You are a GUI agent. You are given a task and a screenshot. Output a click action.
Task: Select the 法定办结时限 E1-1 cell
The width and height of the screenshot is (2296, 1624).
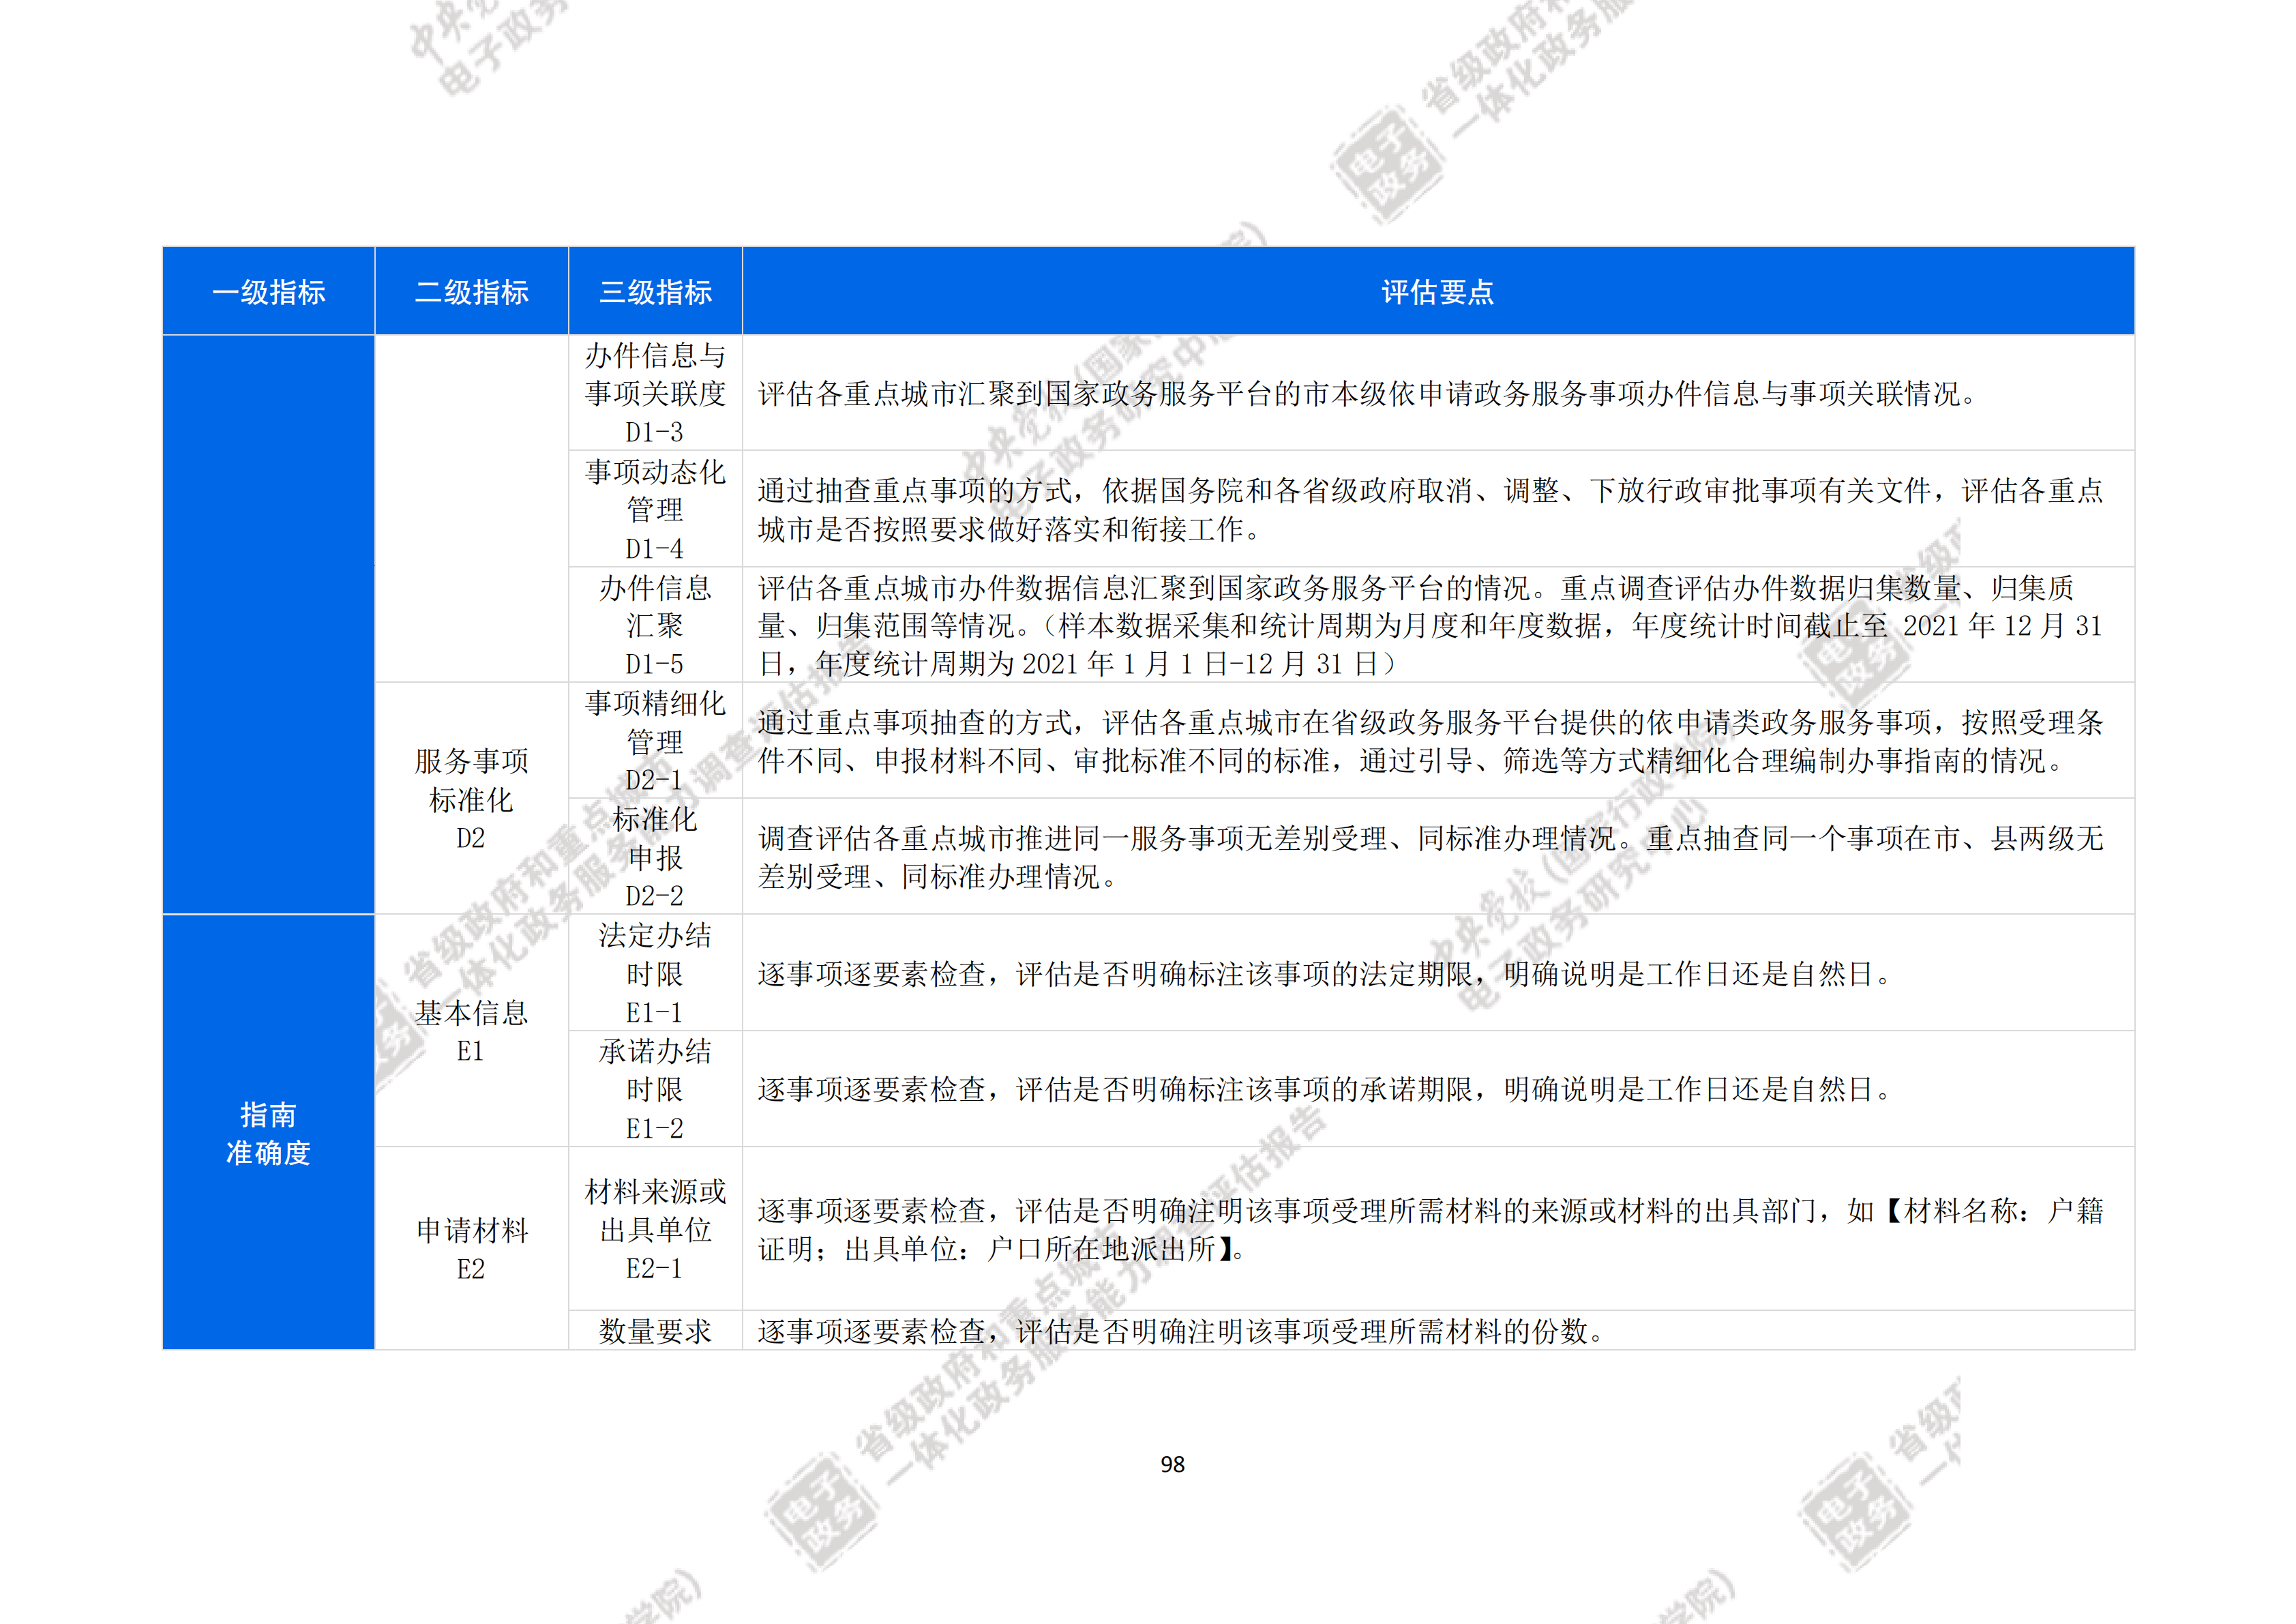coord(655,973)
